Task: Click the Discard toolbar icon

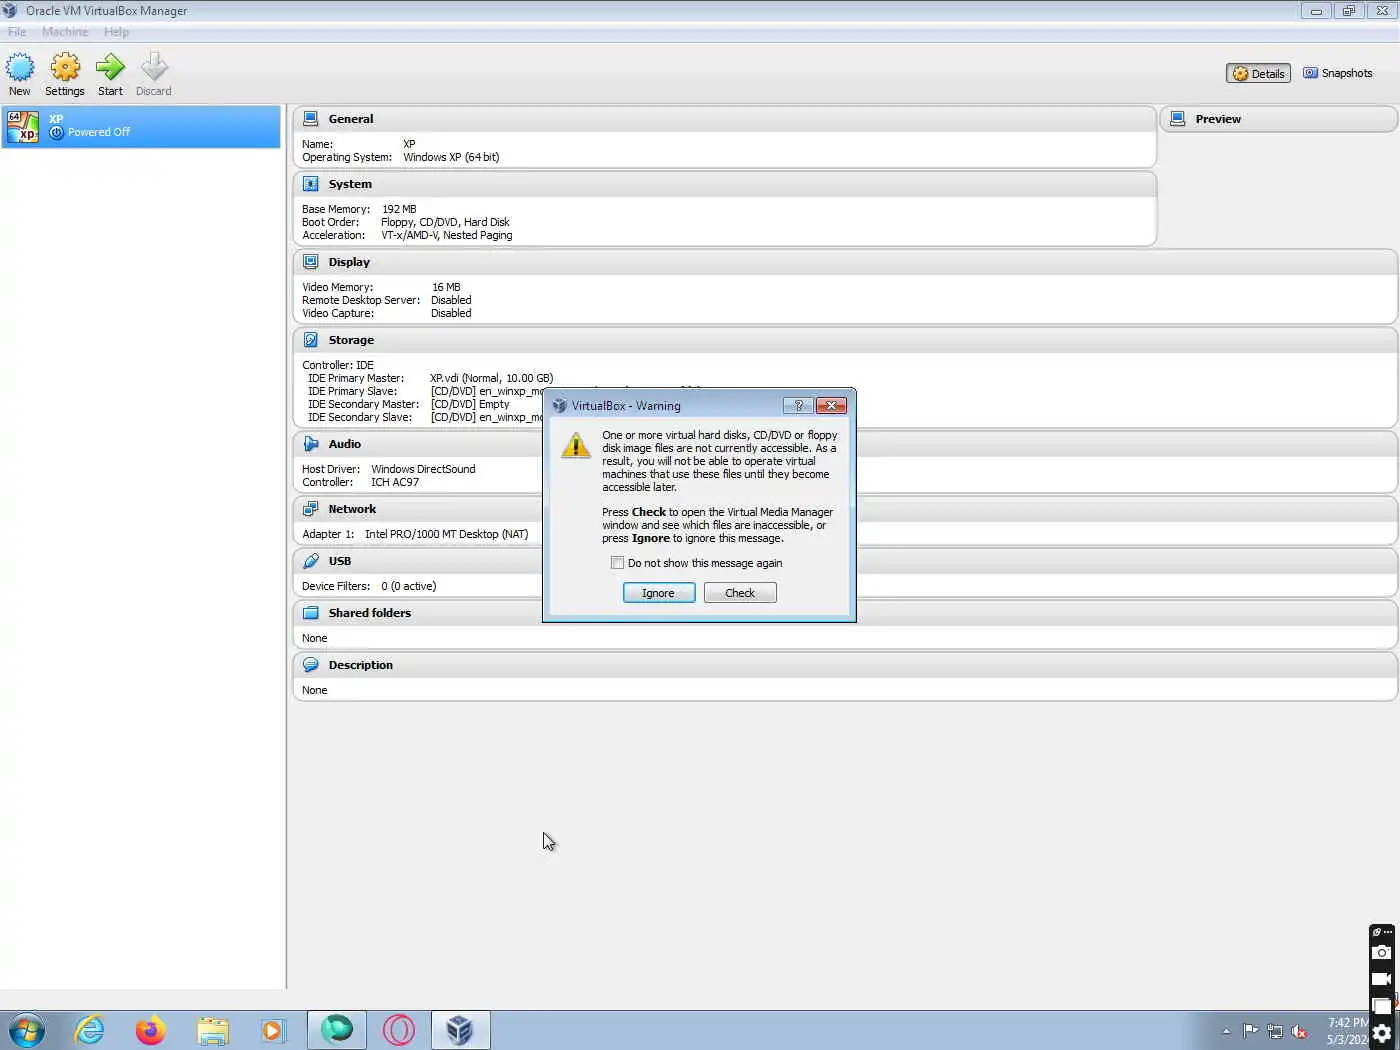Action: click(x=154, y=68)
